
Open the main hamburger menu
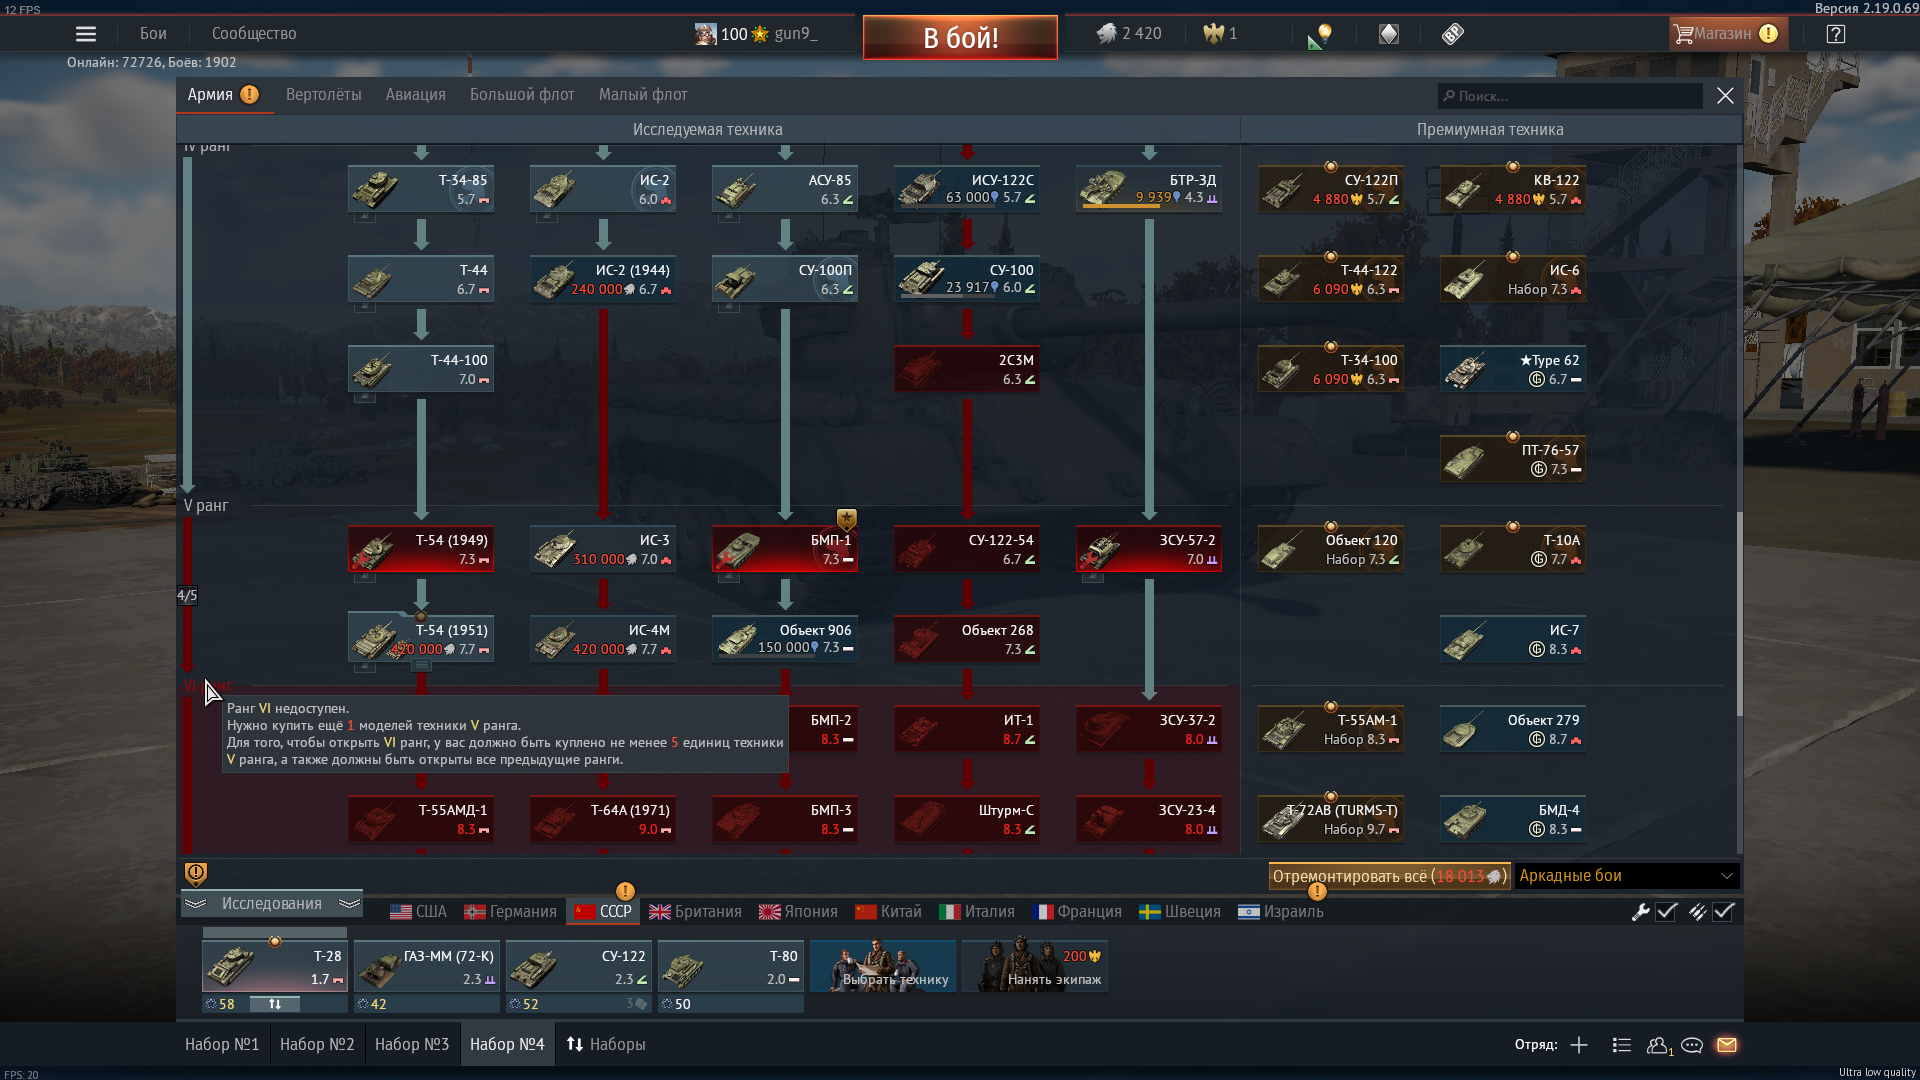tap(86, 34)
